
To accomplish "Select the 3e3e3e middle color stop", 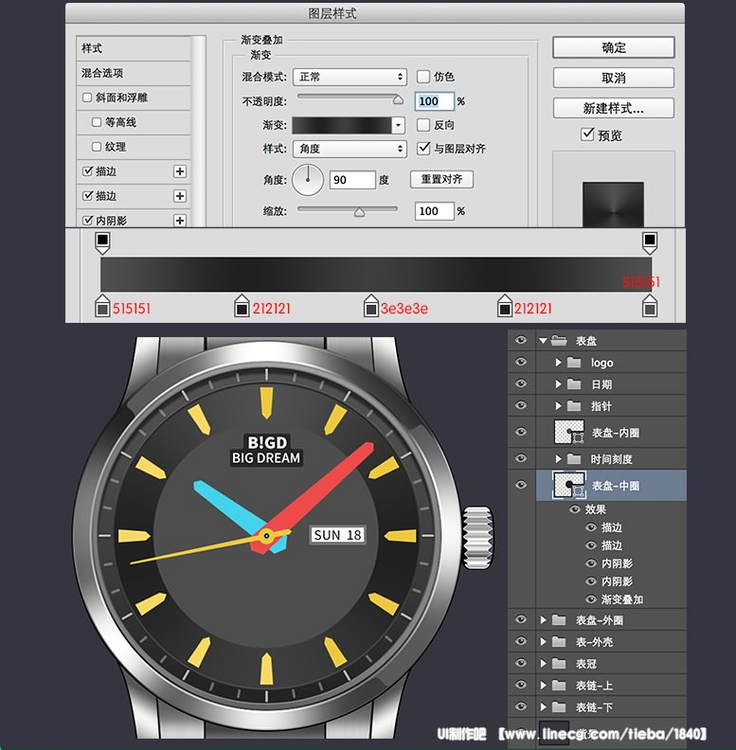I will coord(371,306).
